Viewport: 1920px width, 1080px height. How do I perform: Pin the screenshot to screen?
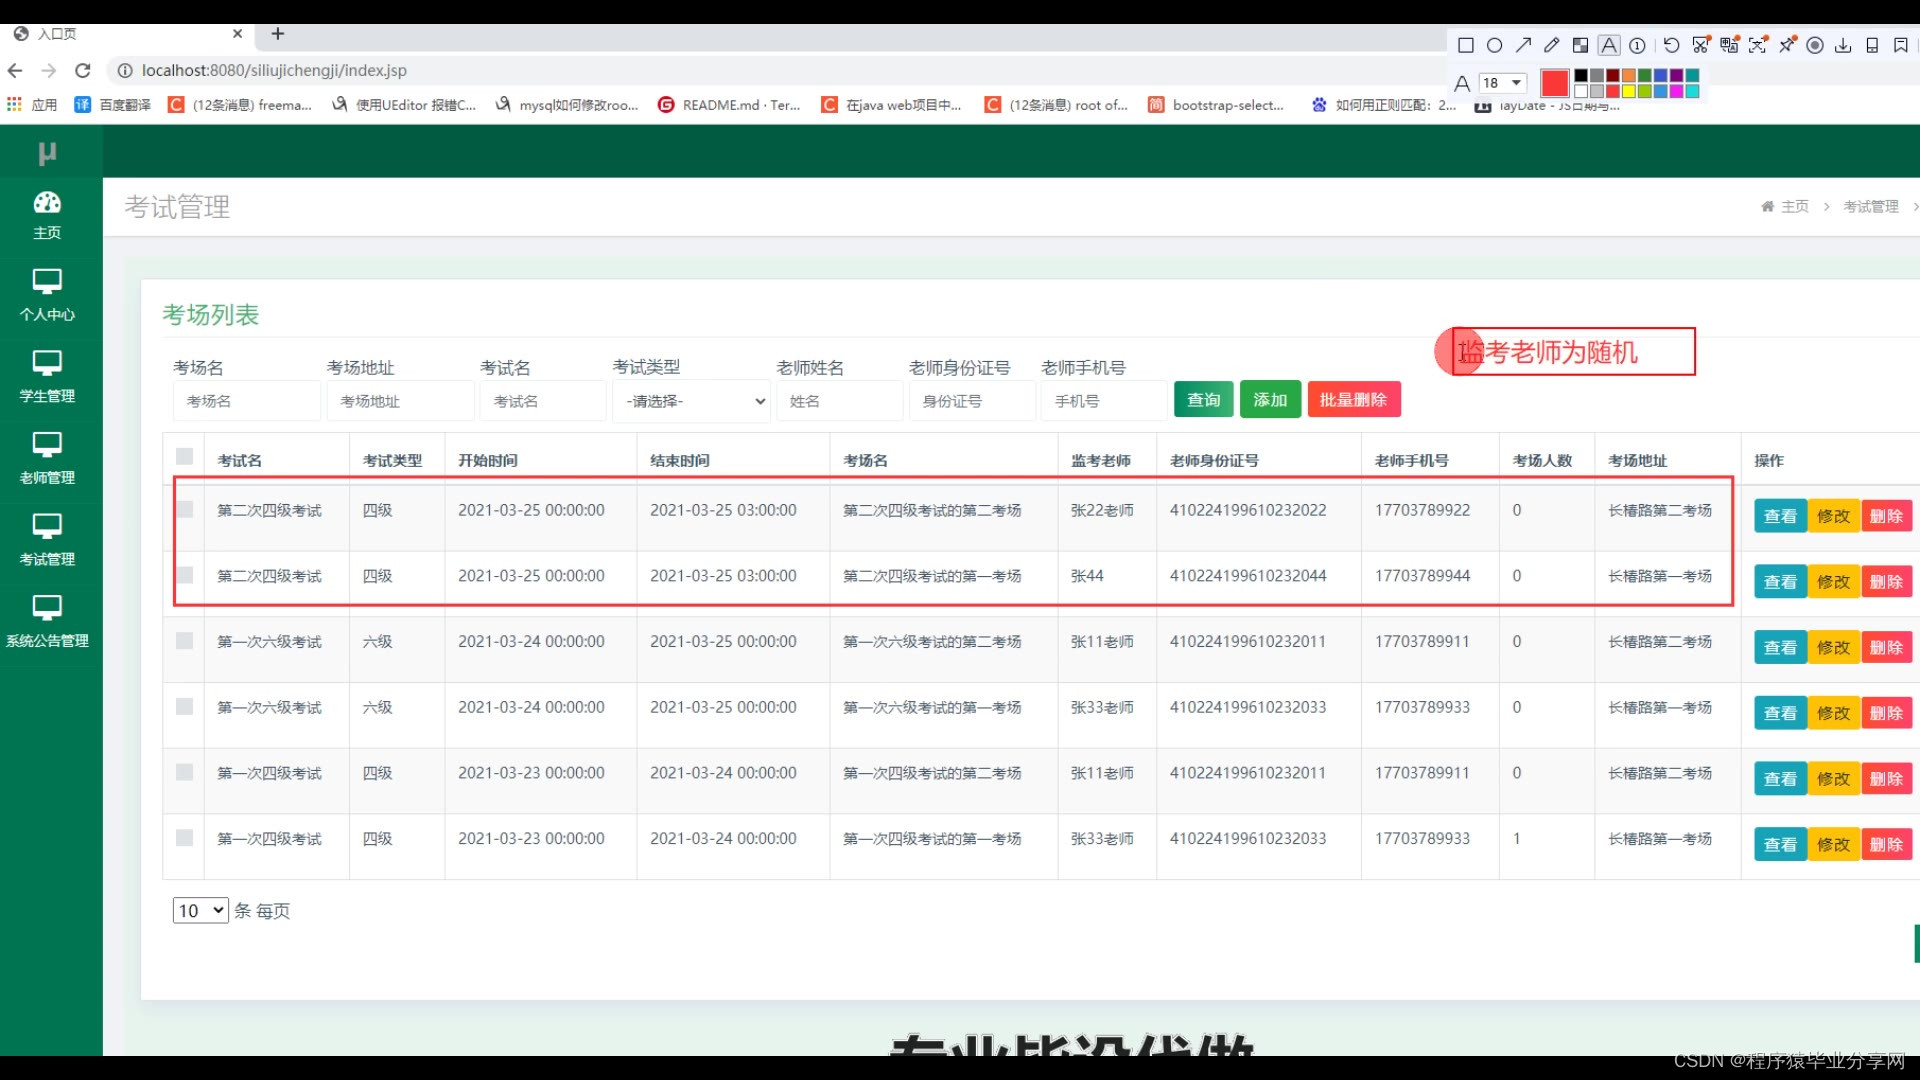1786,45
